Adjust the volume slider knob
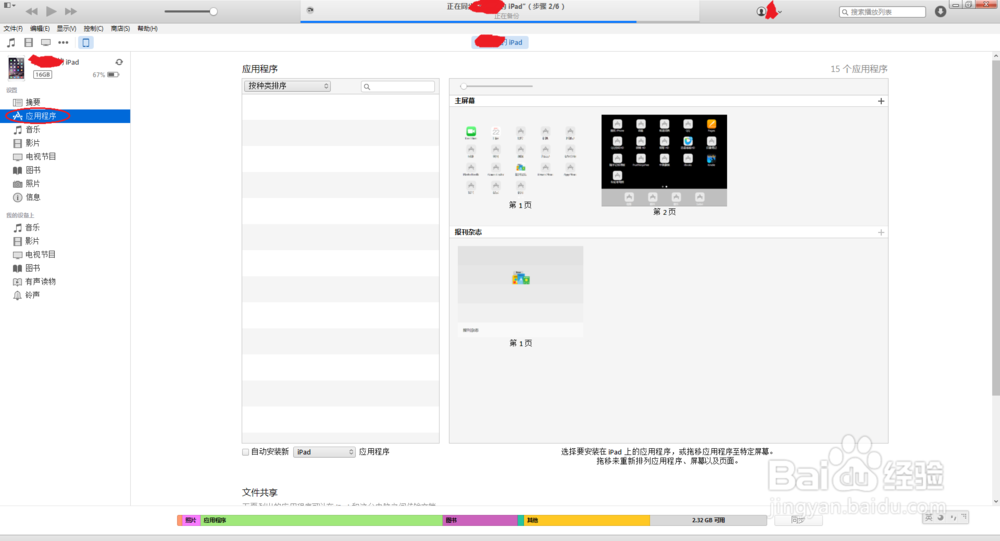This screenshot has width=1000, height=541. point(213,11)
